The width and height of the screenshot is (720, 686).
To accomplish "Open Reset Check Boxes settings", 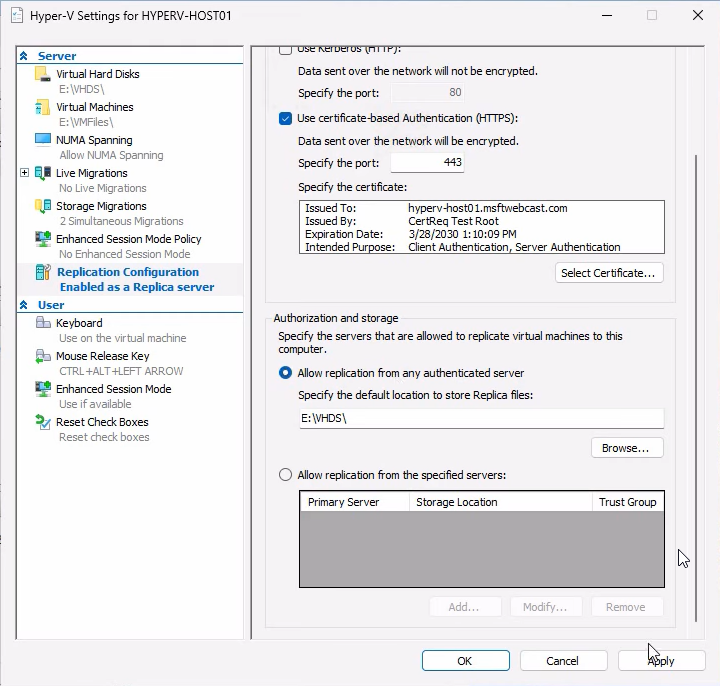I will click(x=102, y=422).
